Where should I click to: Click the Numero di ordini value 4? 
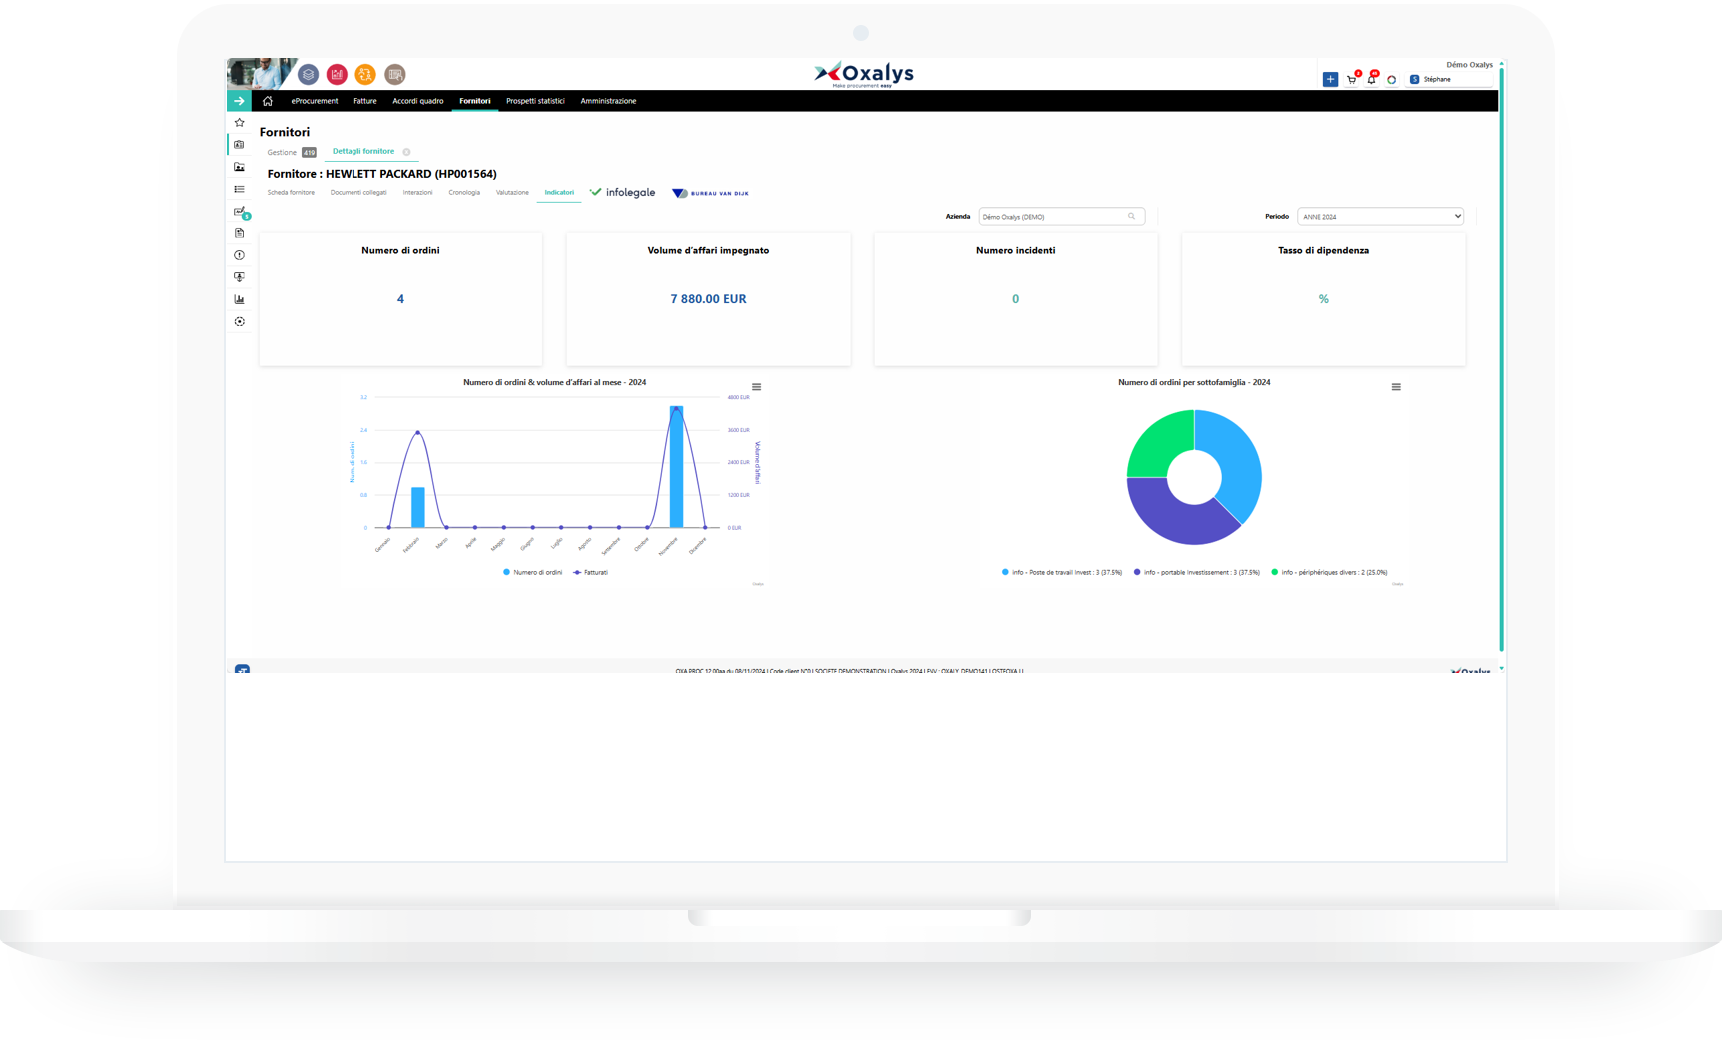tap(400, 299)
